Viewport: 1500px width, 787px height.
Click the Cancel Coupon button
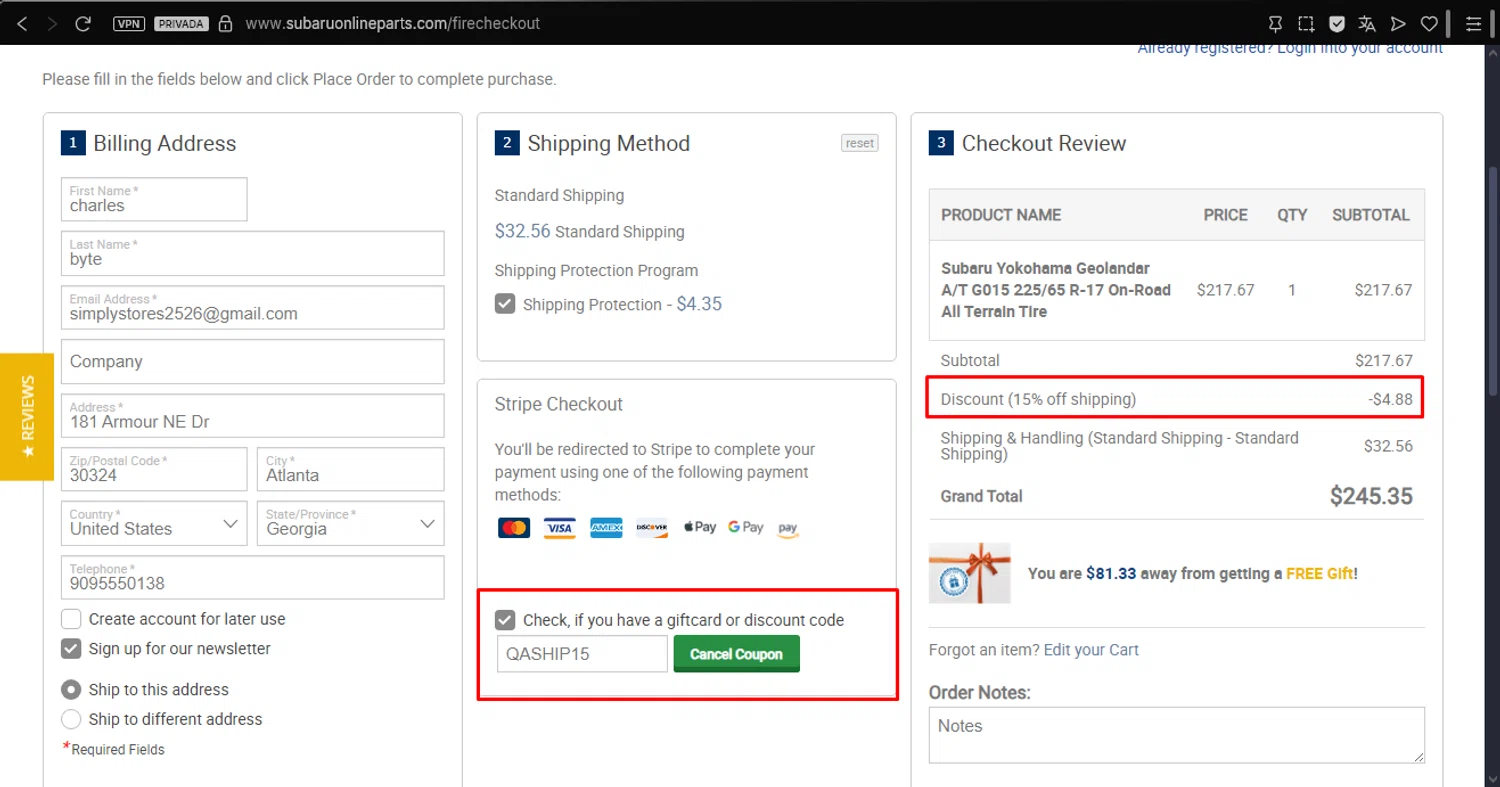point(737,654)
